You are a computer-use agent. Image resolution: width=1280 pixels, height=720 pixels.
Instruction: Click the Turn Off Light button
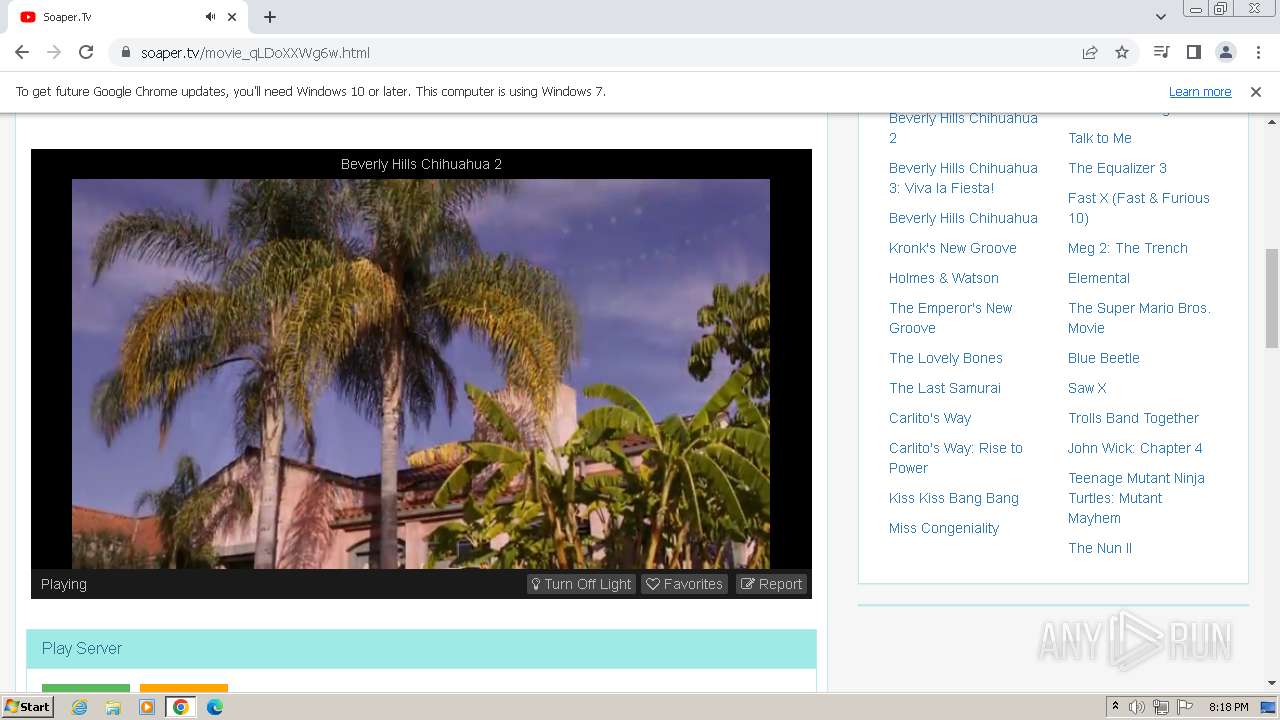[581, 584]
